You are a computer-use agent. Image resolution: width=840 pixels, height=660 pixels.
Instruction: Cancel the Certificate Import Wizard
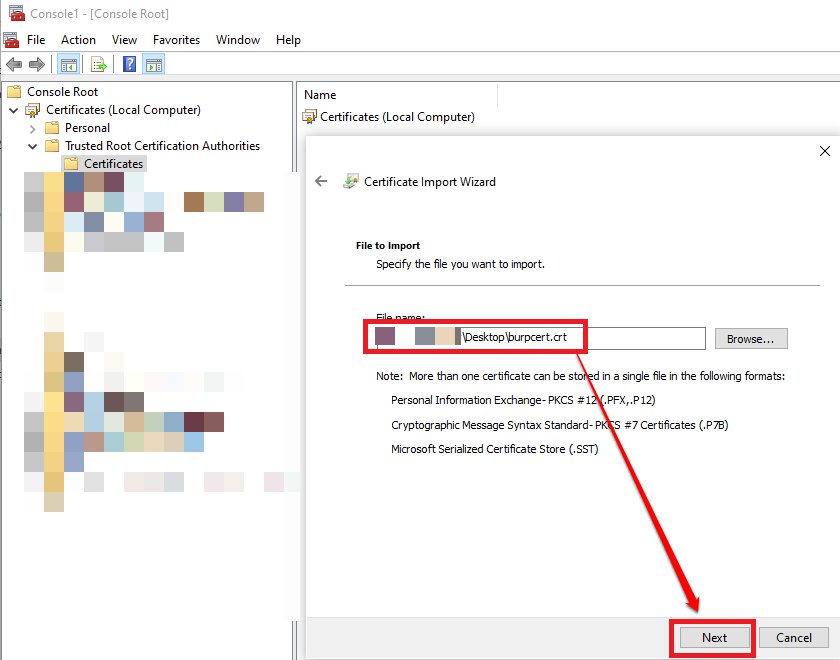pyautogui.click(x=793, y=637)
